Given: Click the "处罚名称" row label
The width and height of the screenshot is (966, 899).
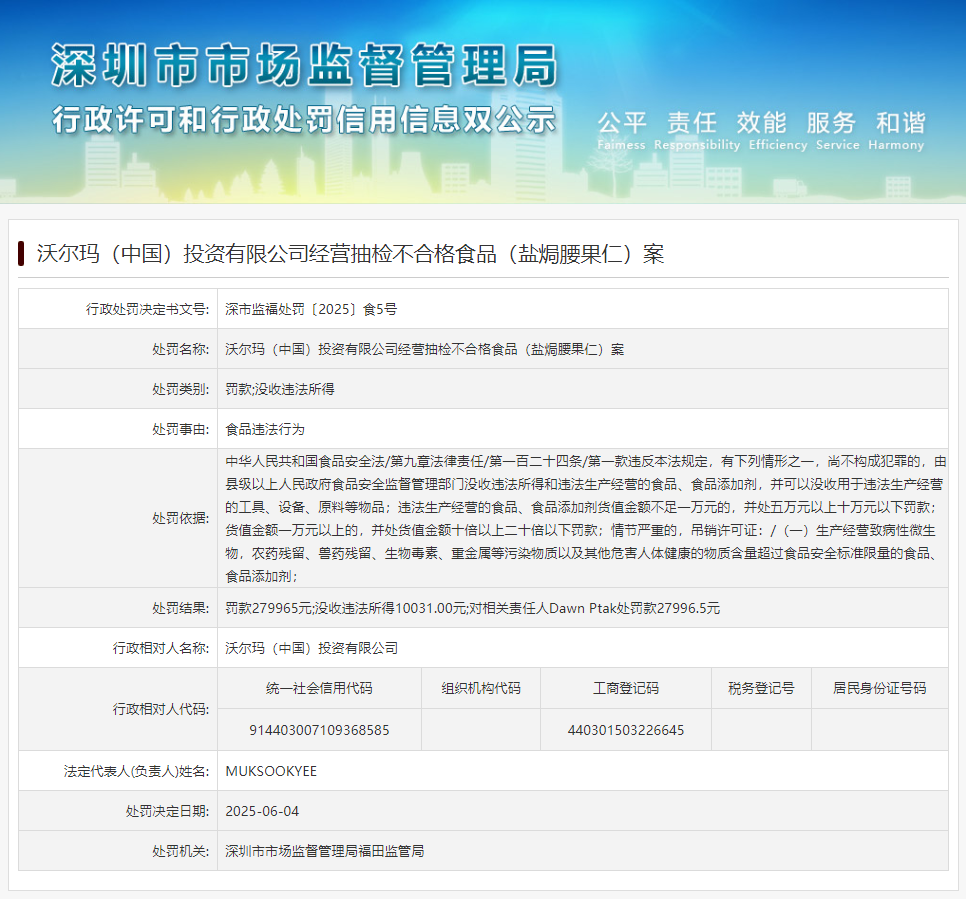Looking at the screenshot, I should pos(181,349).
